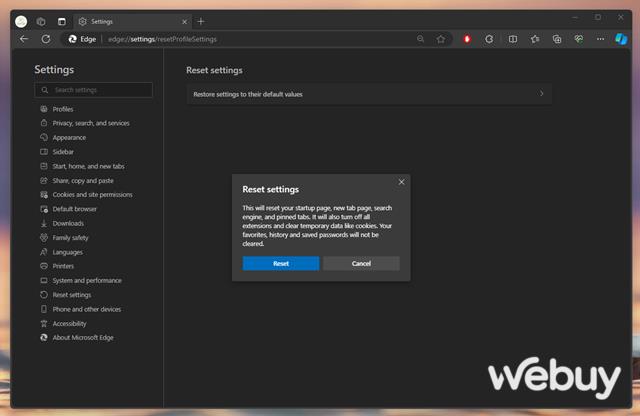Click the red extension icon
Viewport: 640px width, 416px height.
(x=467, y=39)
